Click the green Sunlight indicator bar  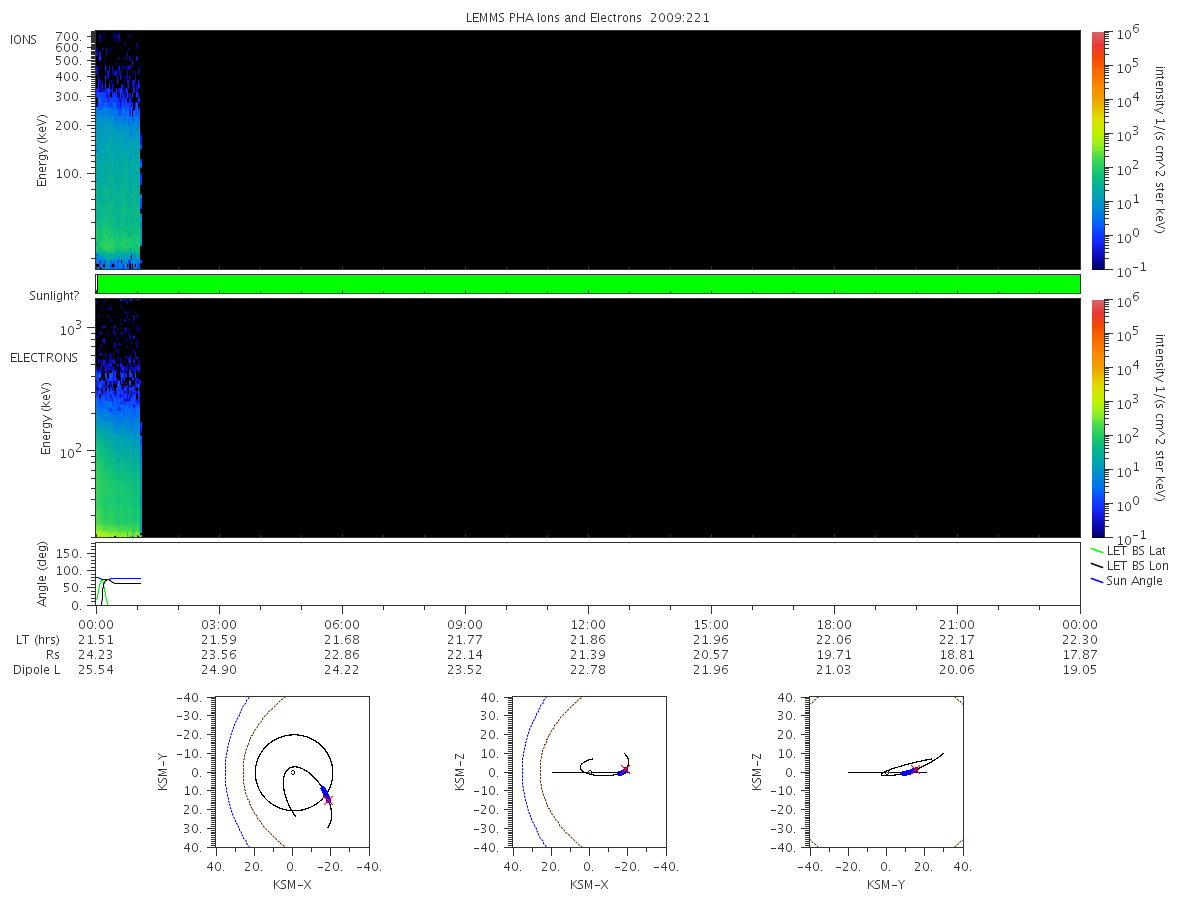click(588, 284)
